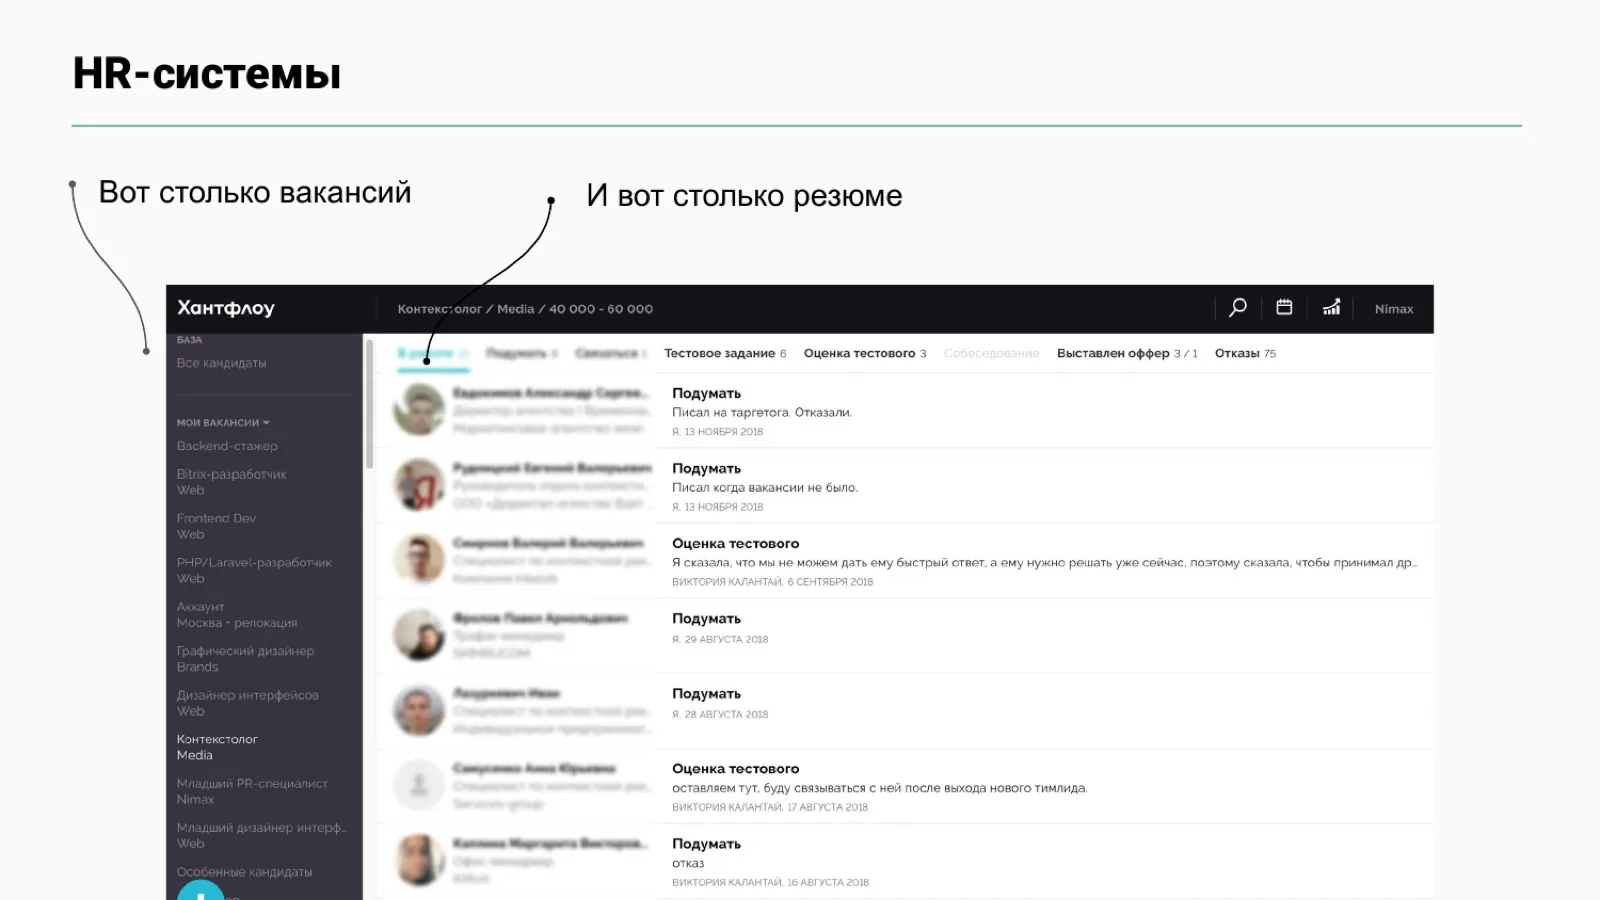This screenshot has width=1600, height=900.
Task: Open Особенные кандидаты in the sidebar
Action: [244, 872]
